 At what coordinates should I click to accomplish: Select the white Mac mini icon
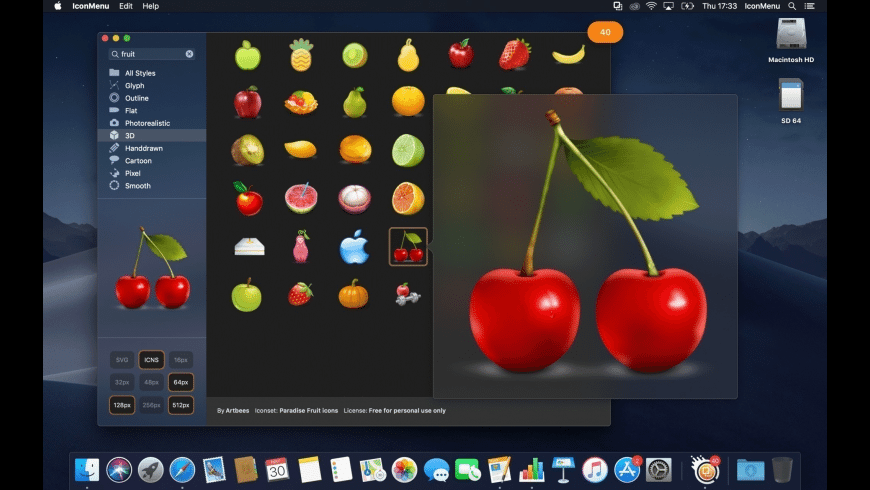(x=249, y=246)
